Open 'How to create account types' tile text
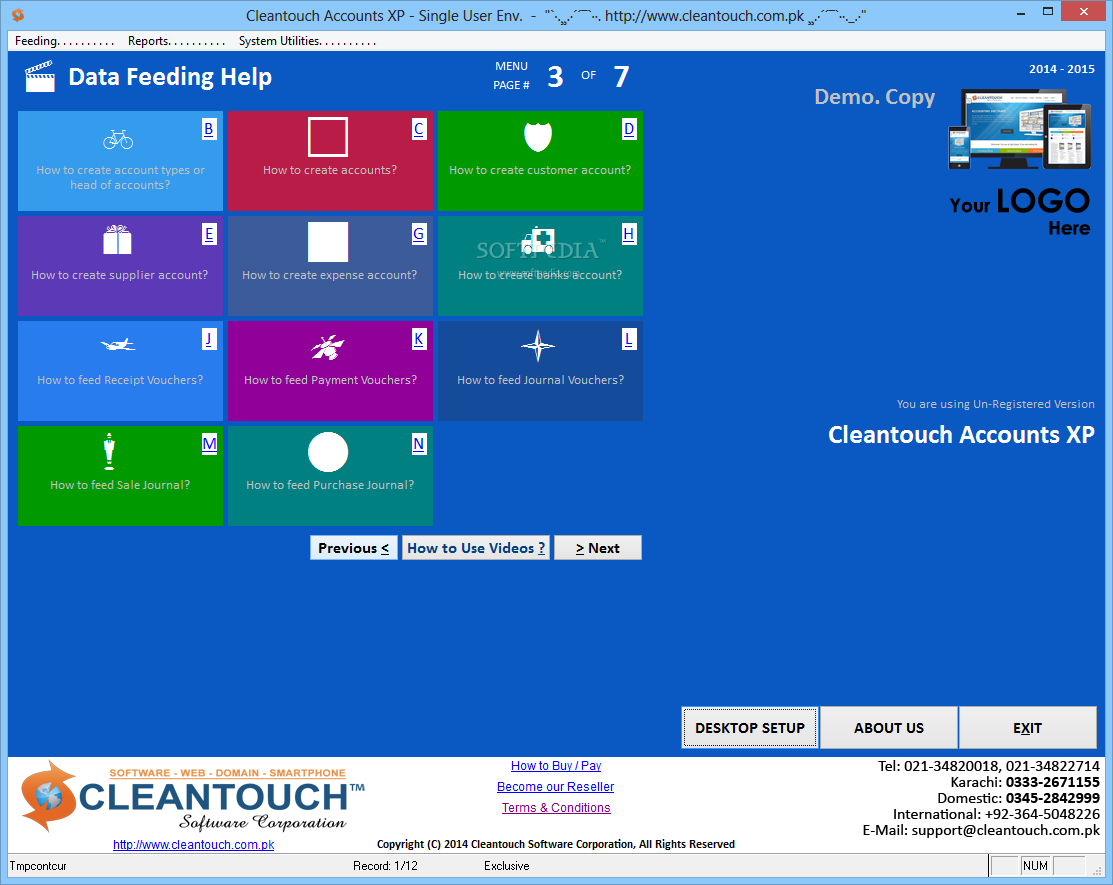 pos(120,177)
